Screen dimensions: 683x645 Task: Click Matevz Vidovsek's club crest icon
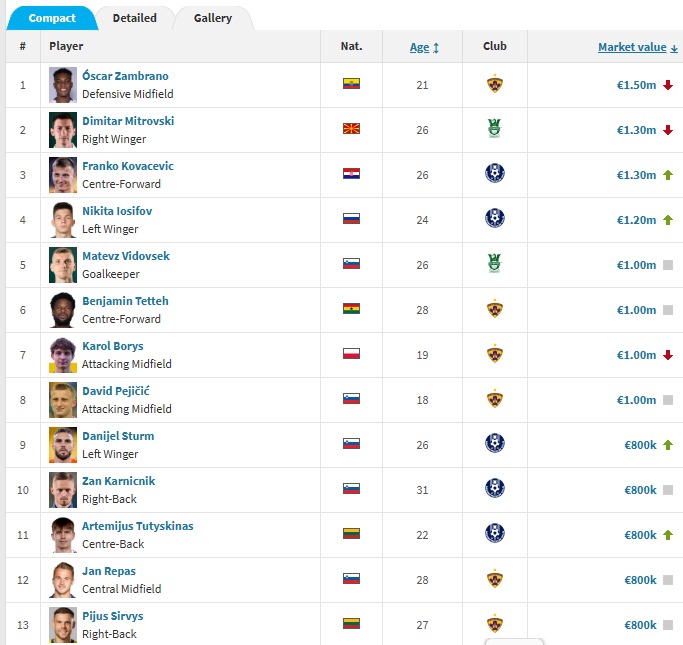[x=494, y=264]
